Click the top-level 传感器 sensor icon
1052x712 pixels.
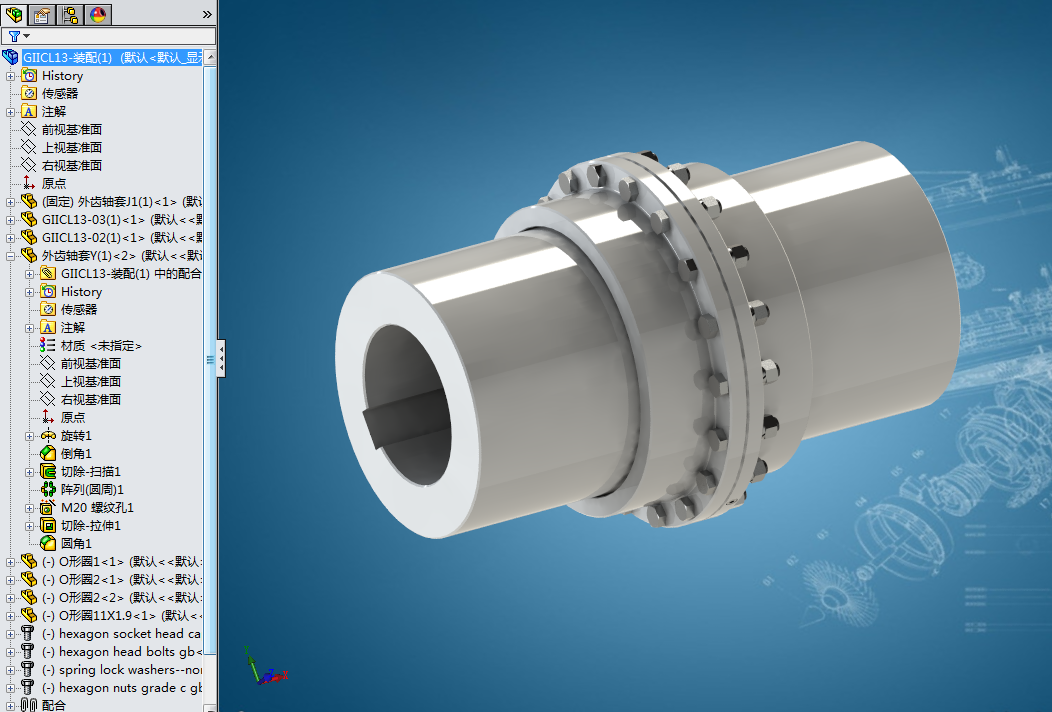pos(29,93)
